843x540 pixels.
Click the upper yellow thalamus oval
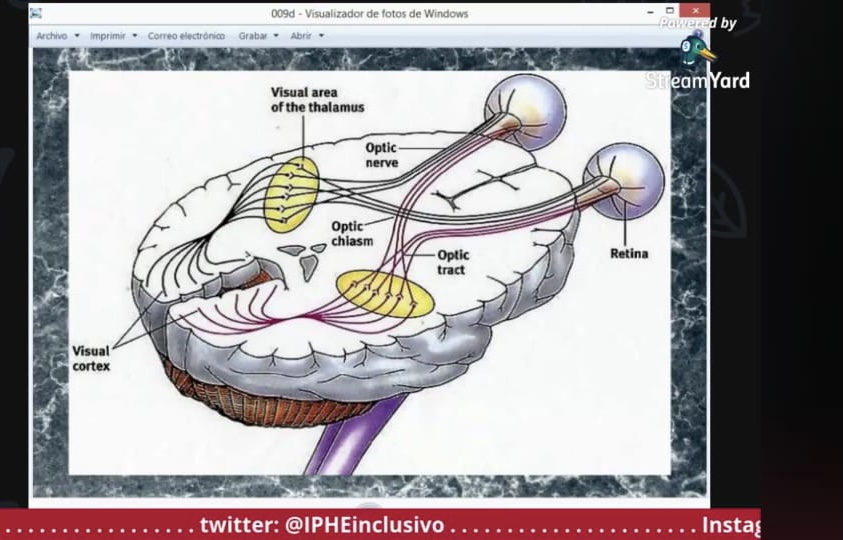[291, 195]
